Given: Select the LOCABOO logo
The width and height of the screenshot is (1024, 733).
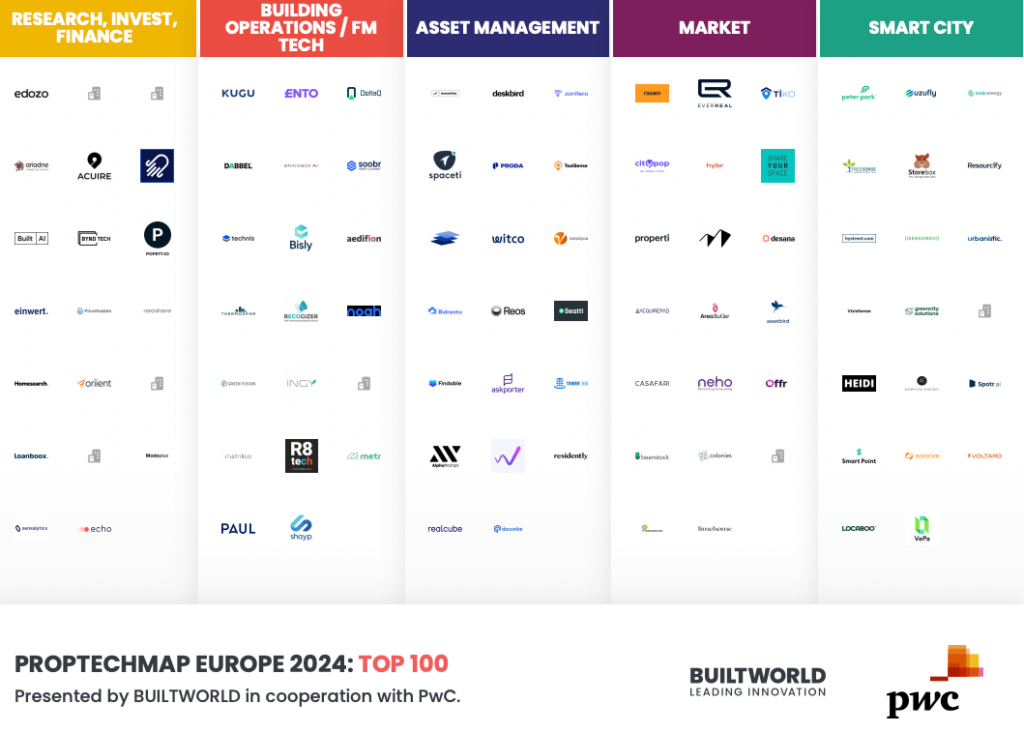Looking at the screenshot, I should (859, 529).
